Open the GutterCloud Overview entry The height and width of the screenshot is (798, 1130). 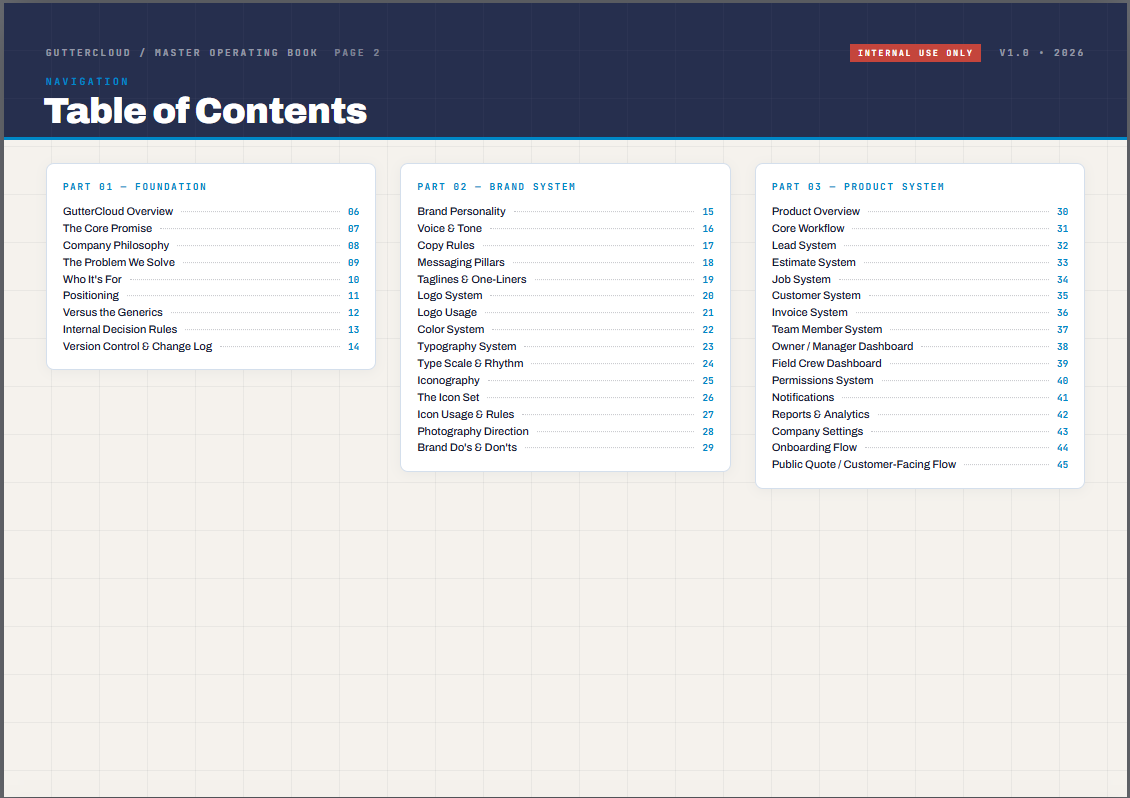[x=210, y=211]
